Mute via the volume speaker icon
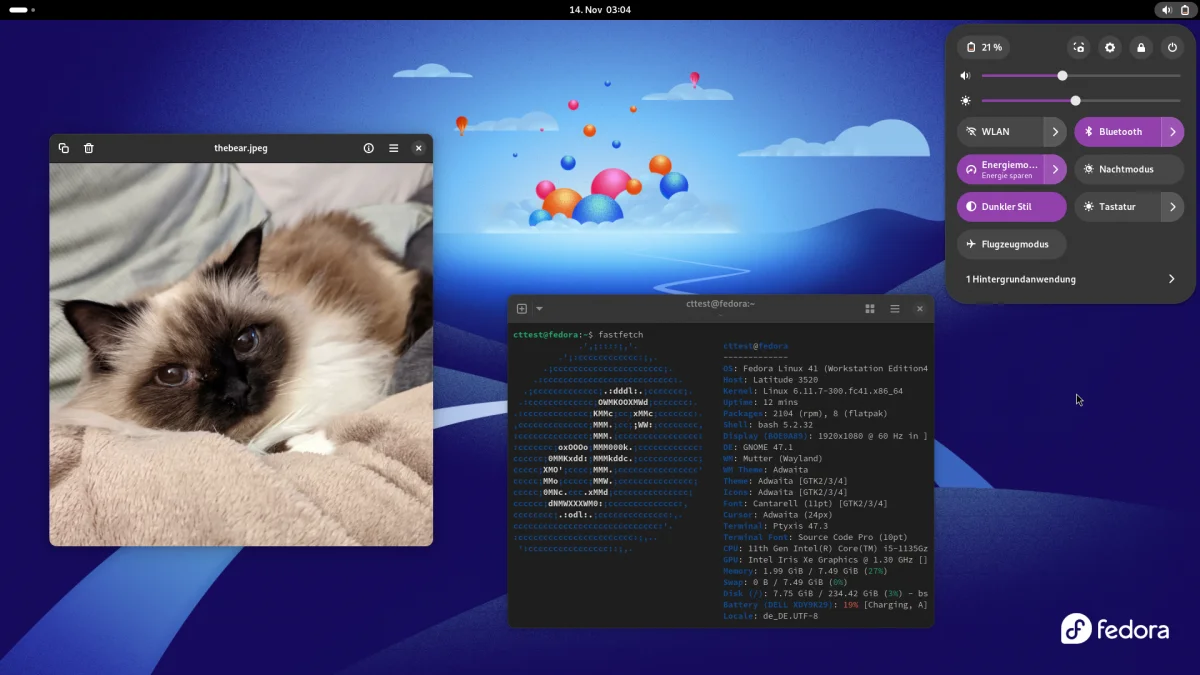 (x=965, y=76)
